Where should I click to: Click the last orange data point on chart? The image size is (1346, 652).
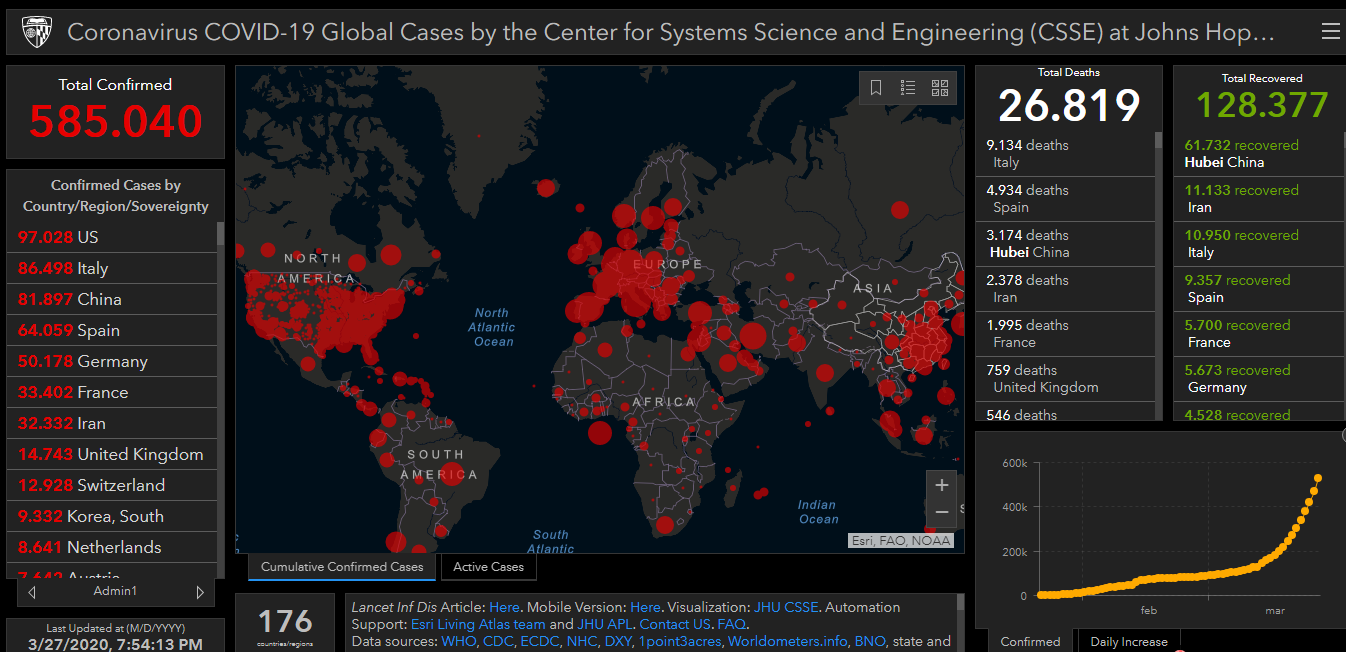point(1318,478)
